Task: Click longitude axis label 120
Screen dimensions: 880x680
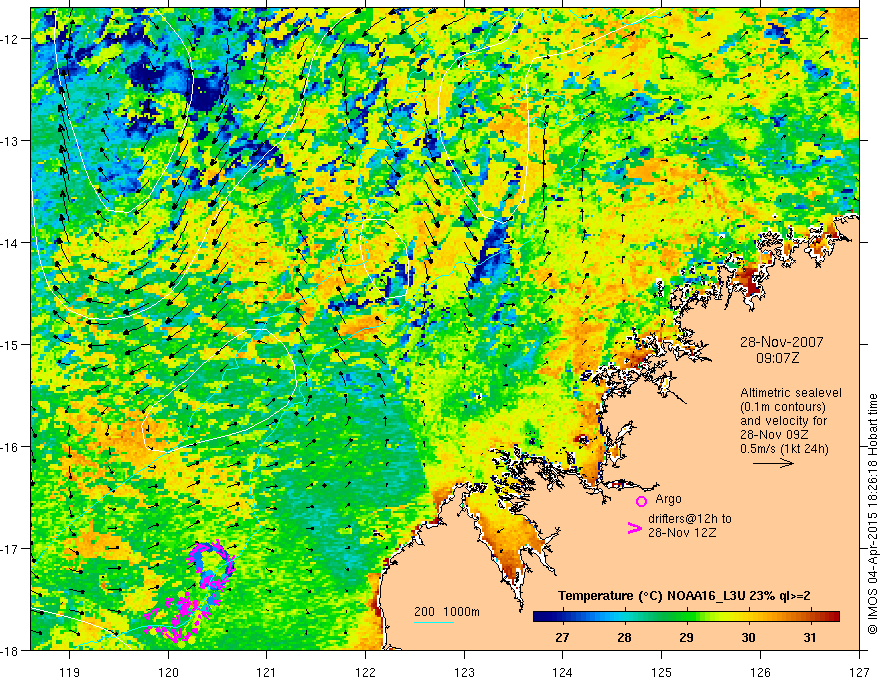Action: pos(168,672)
